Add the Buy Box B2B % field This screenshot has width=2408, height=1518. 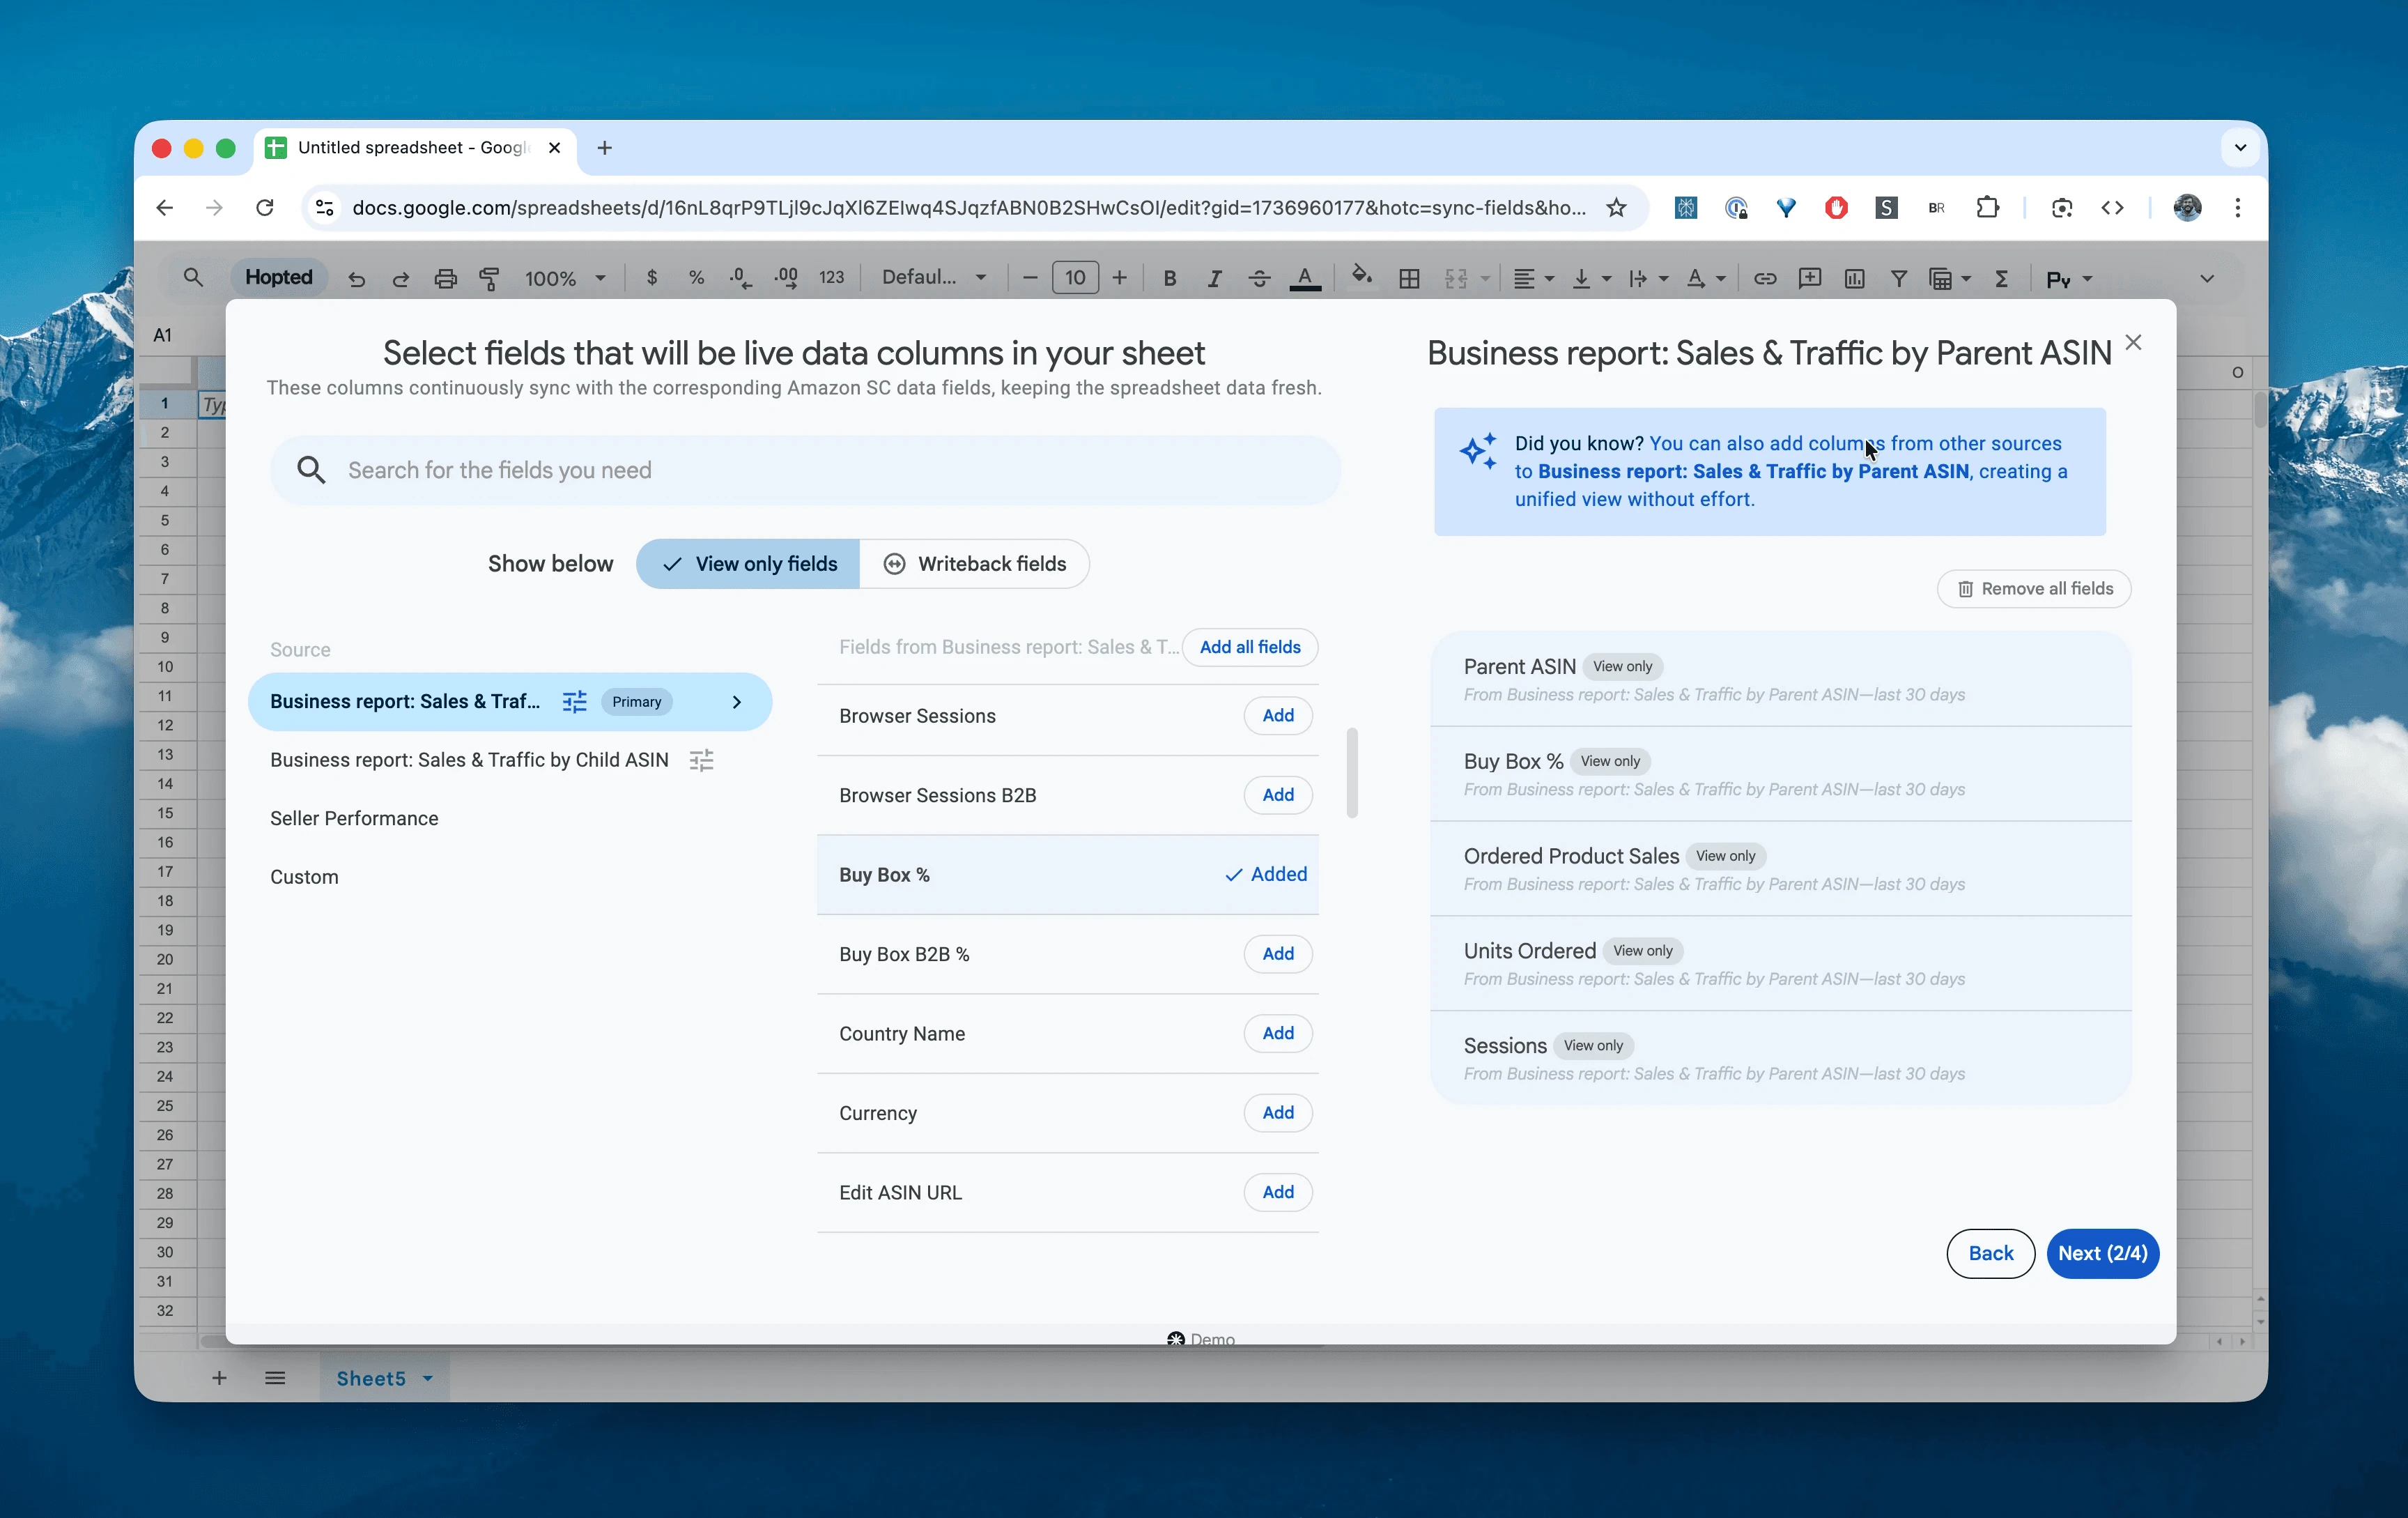click(x=1278, y=955)
